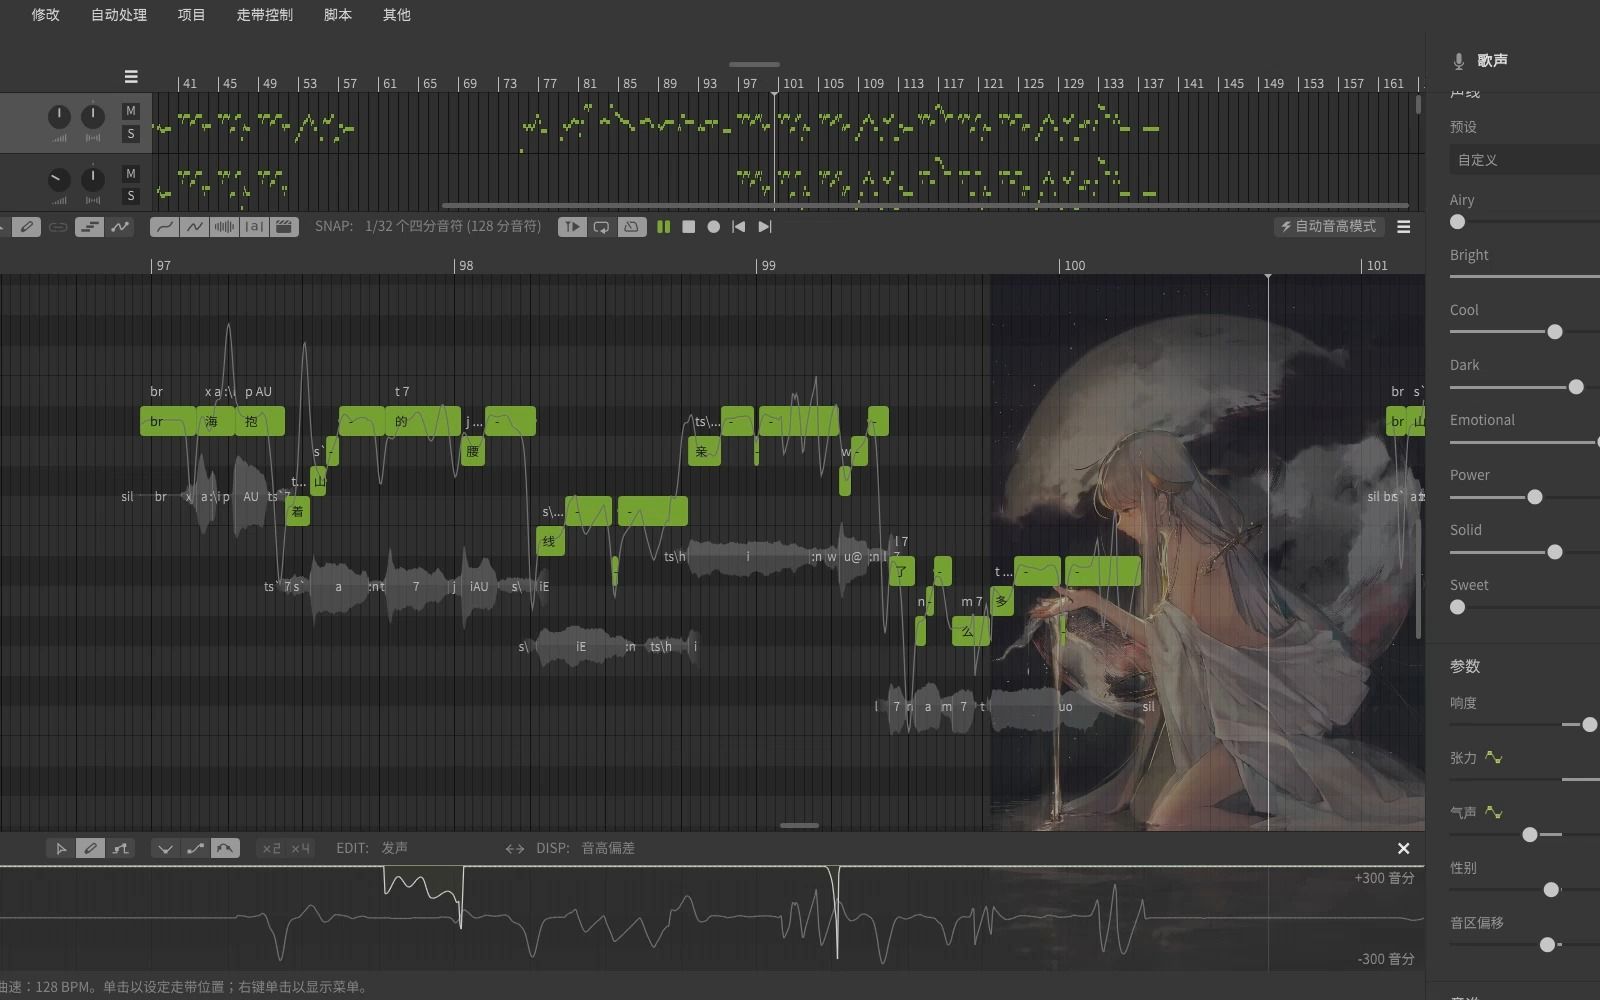Set parameter zoom to ×4
Image resolution: width=1600 pixels, height=1000 pixels.
(x=300, y=848)
